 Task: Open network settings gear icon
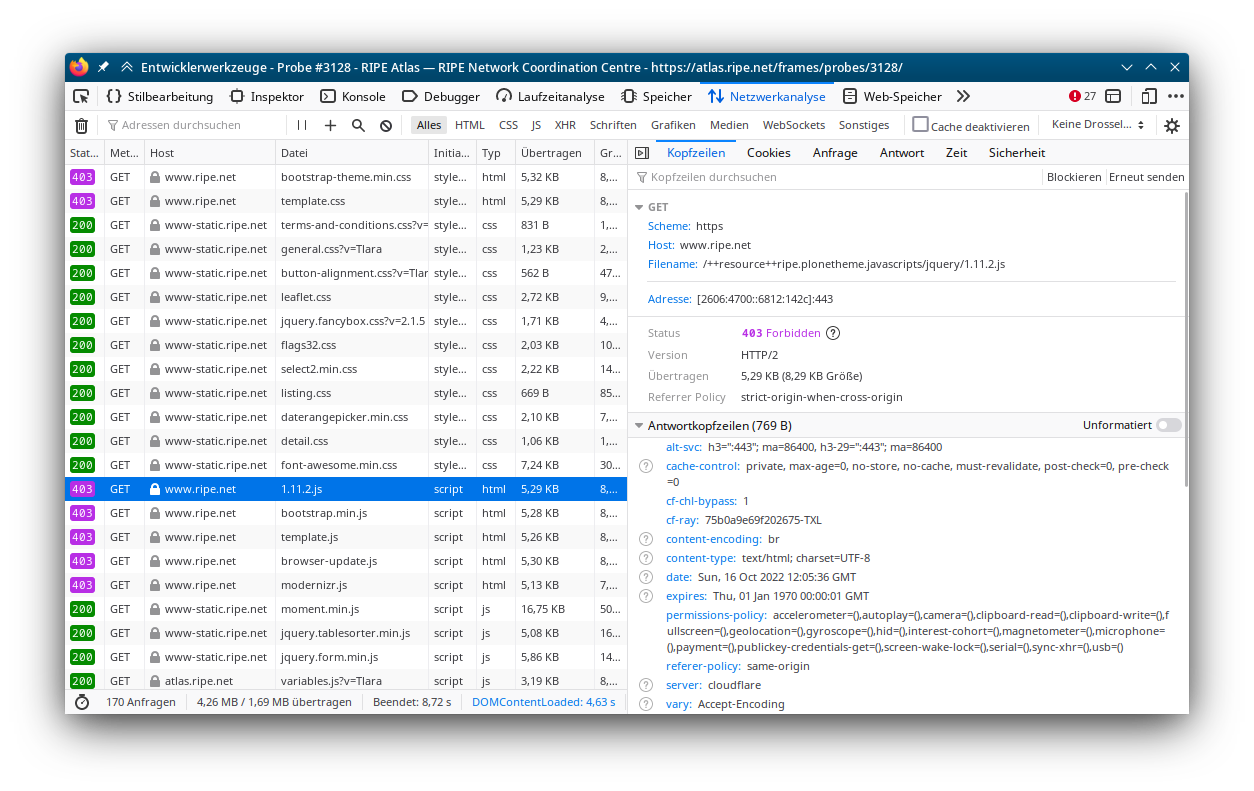tap(1172, 126)
